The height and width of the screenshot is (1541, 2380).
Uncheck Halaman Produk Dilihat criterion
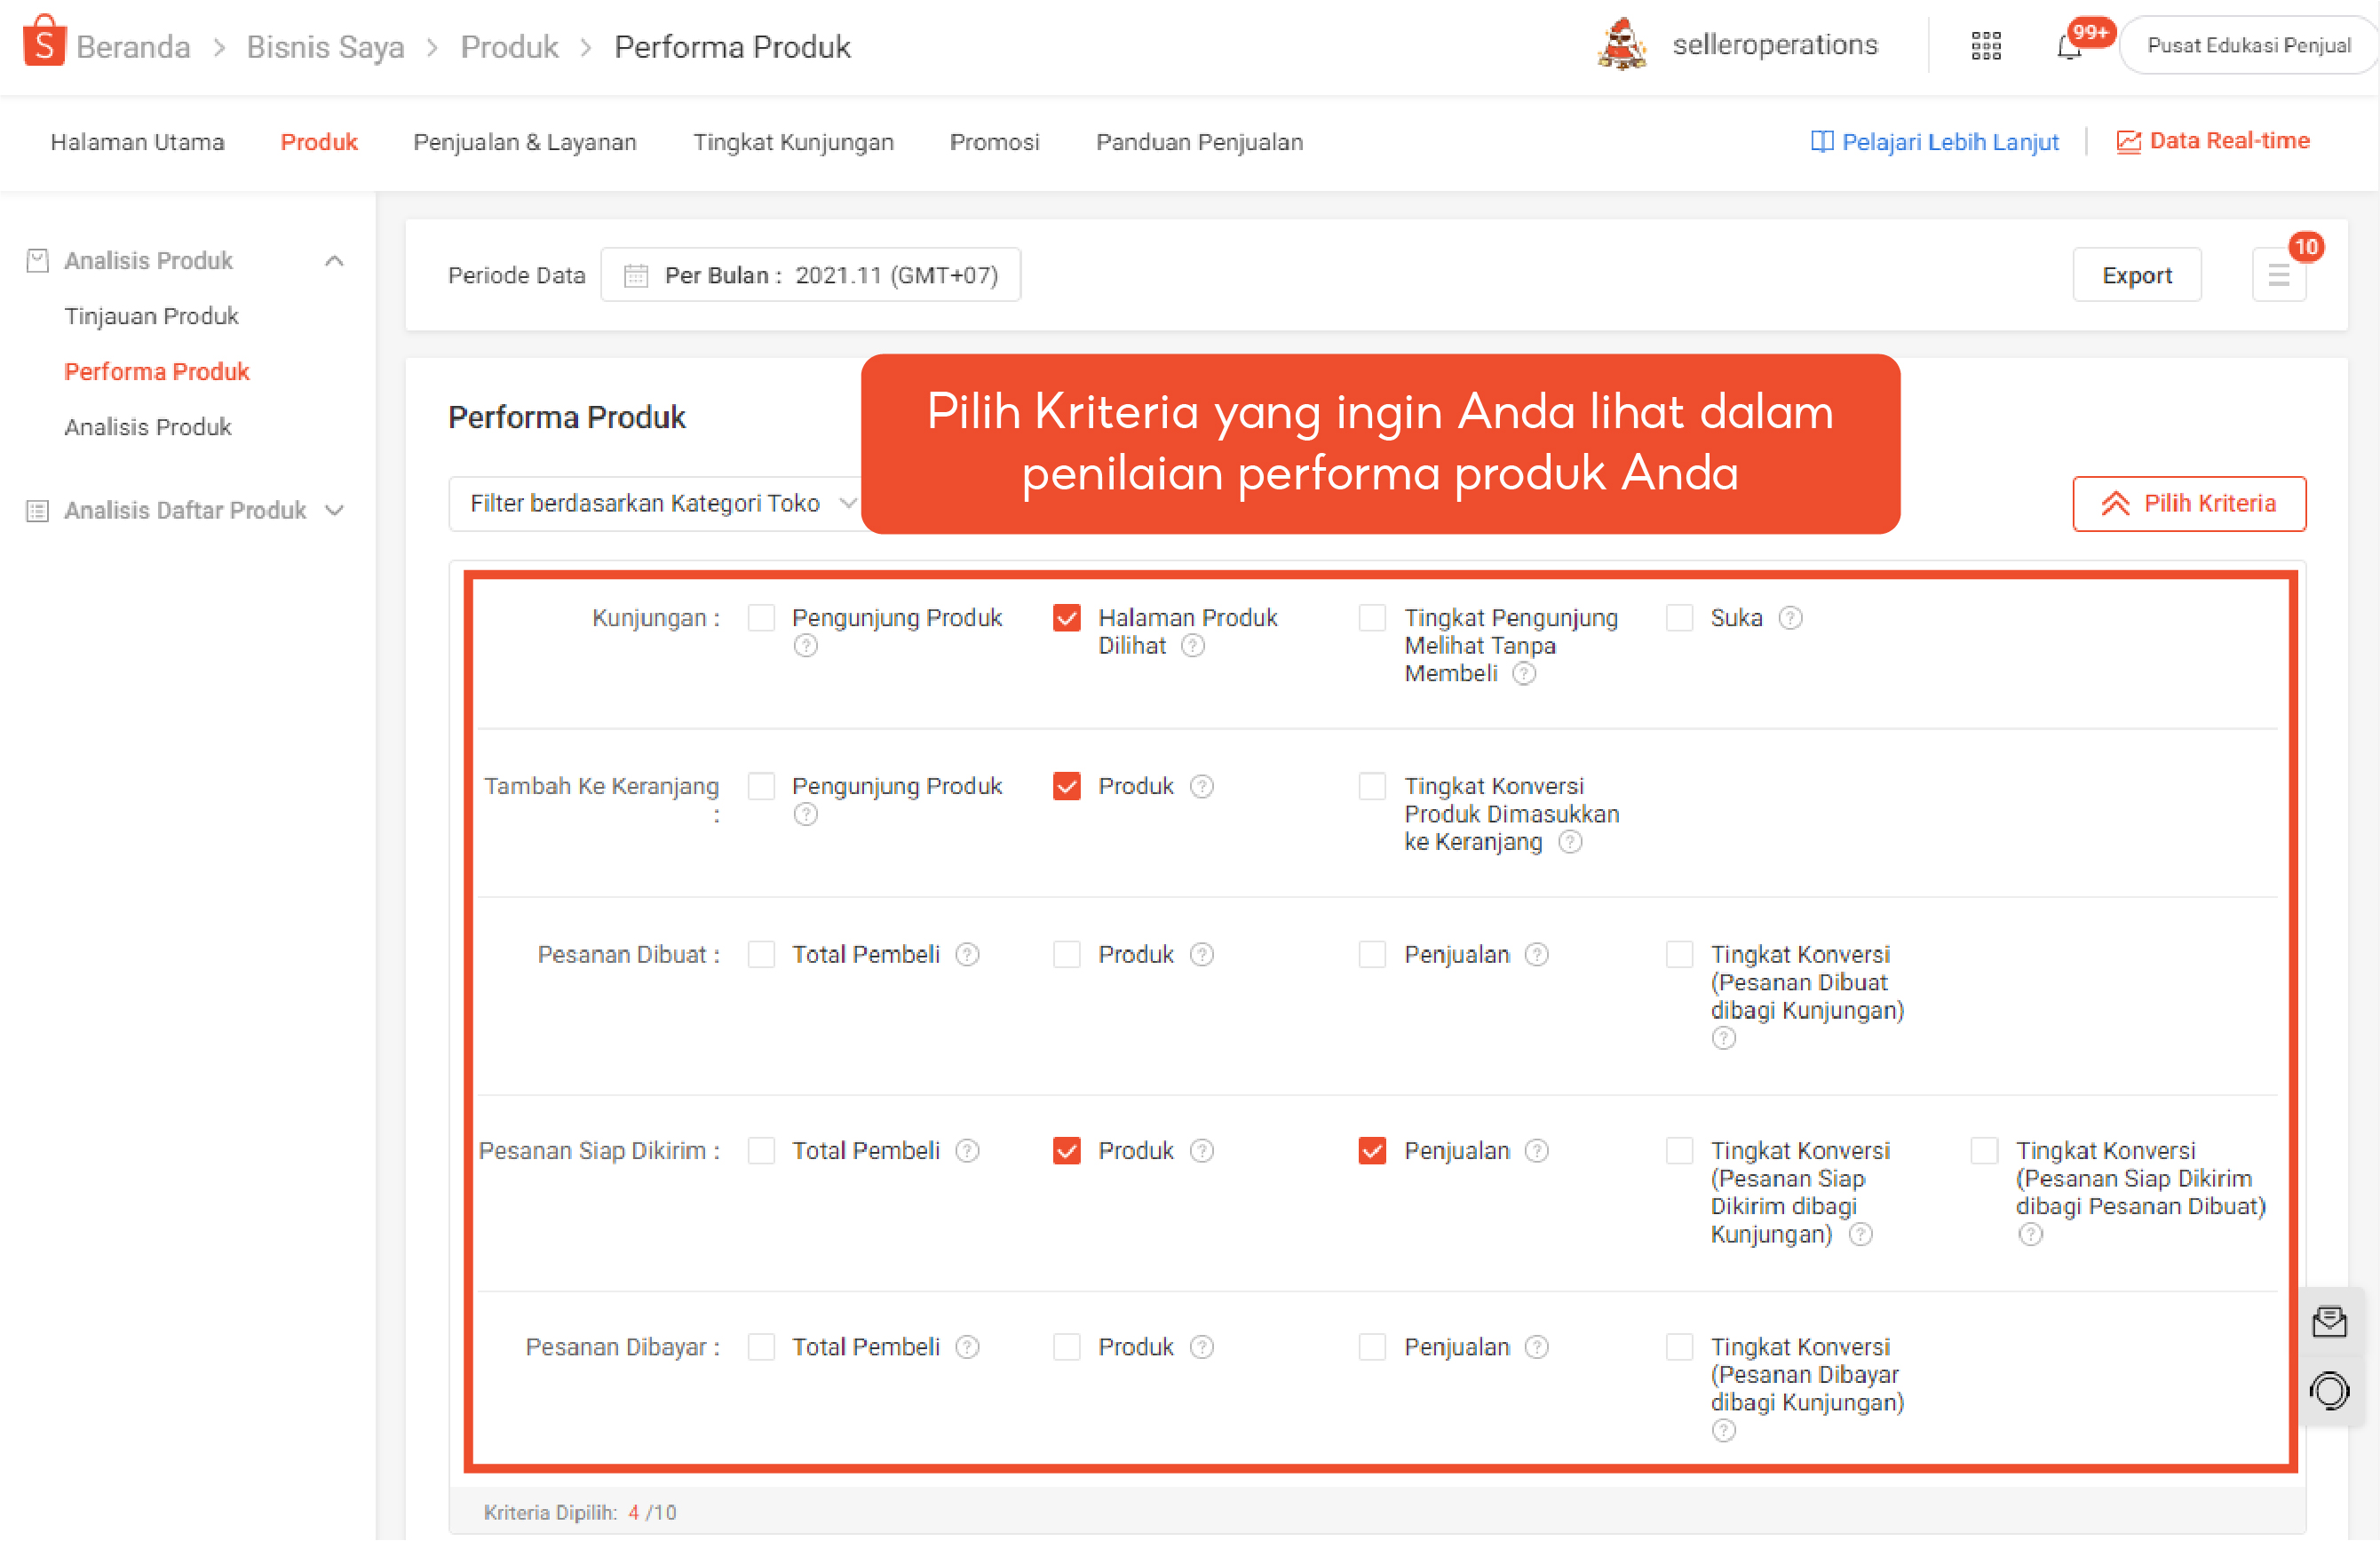[1066, 618]
